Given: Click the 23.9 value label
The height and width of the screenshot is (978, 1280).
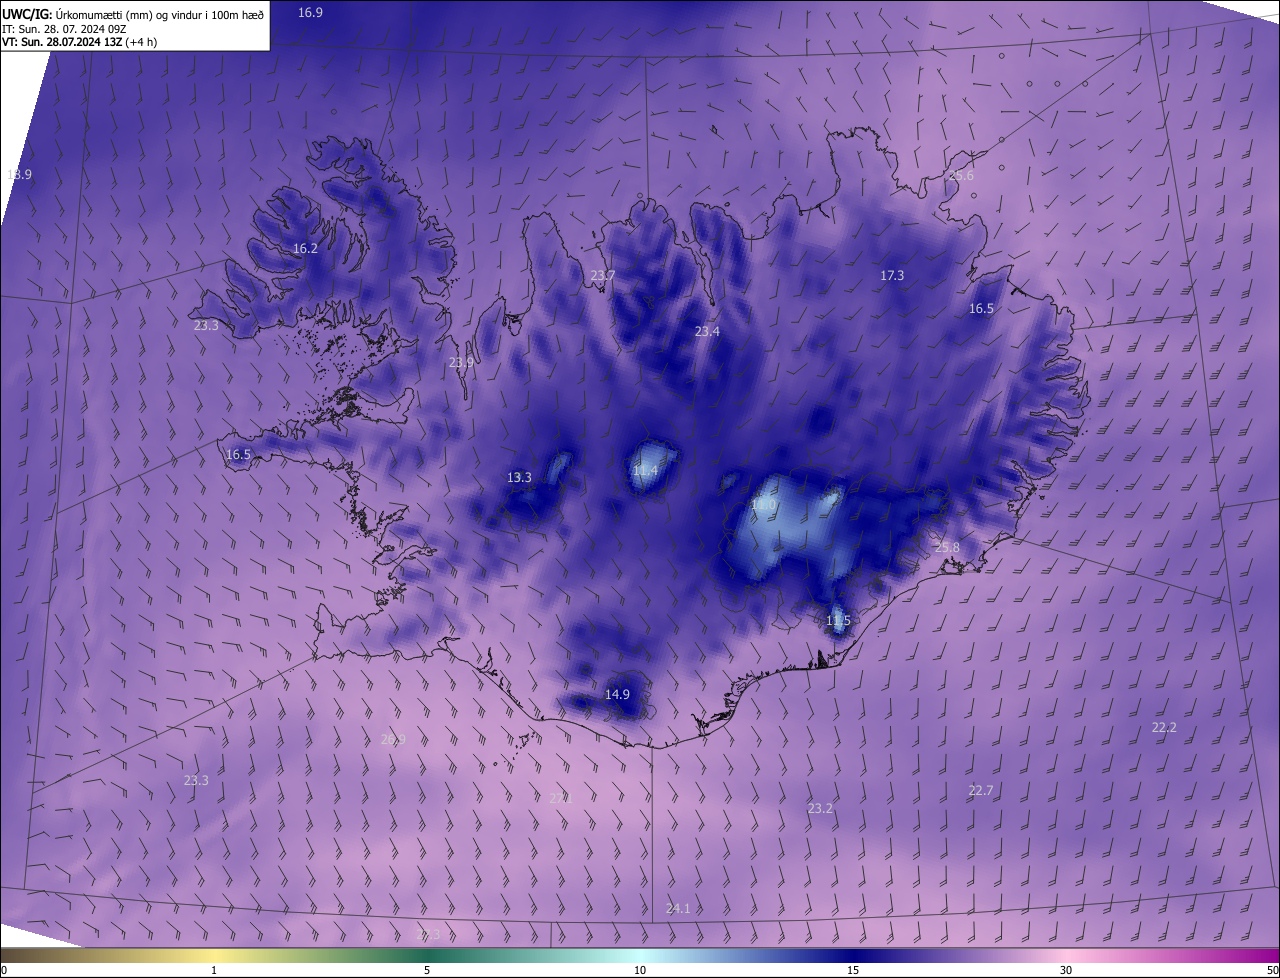Looking at the screenshot, I should click(x=461, y=362).
